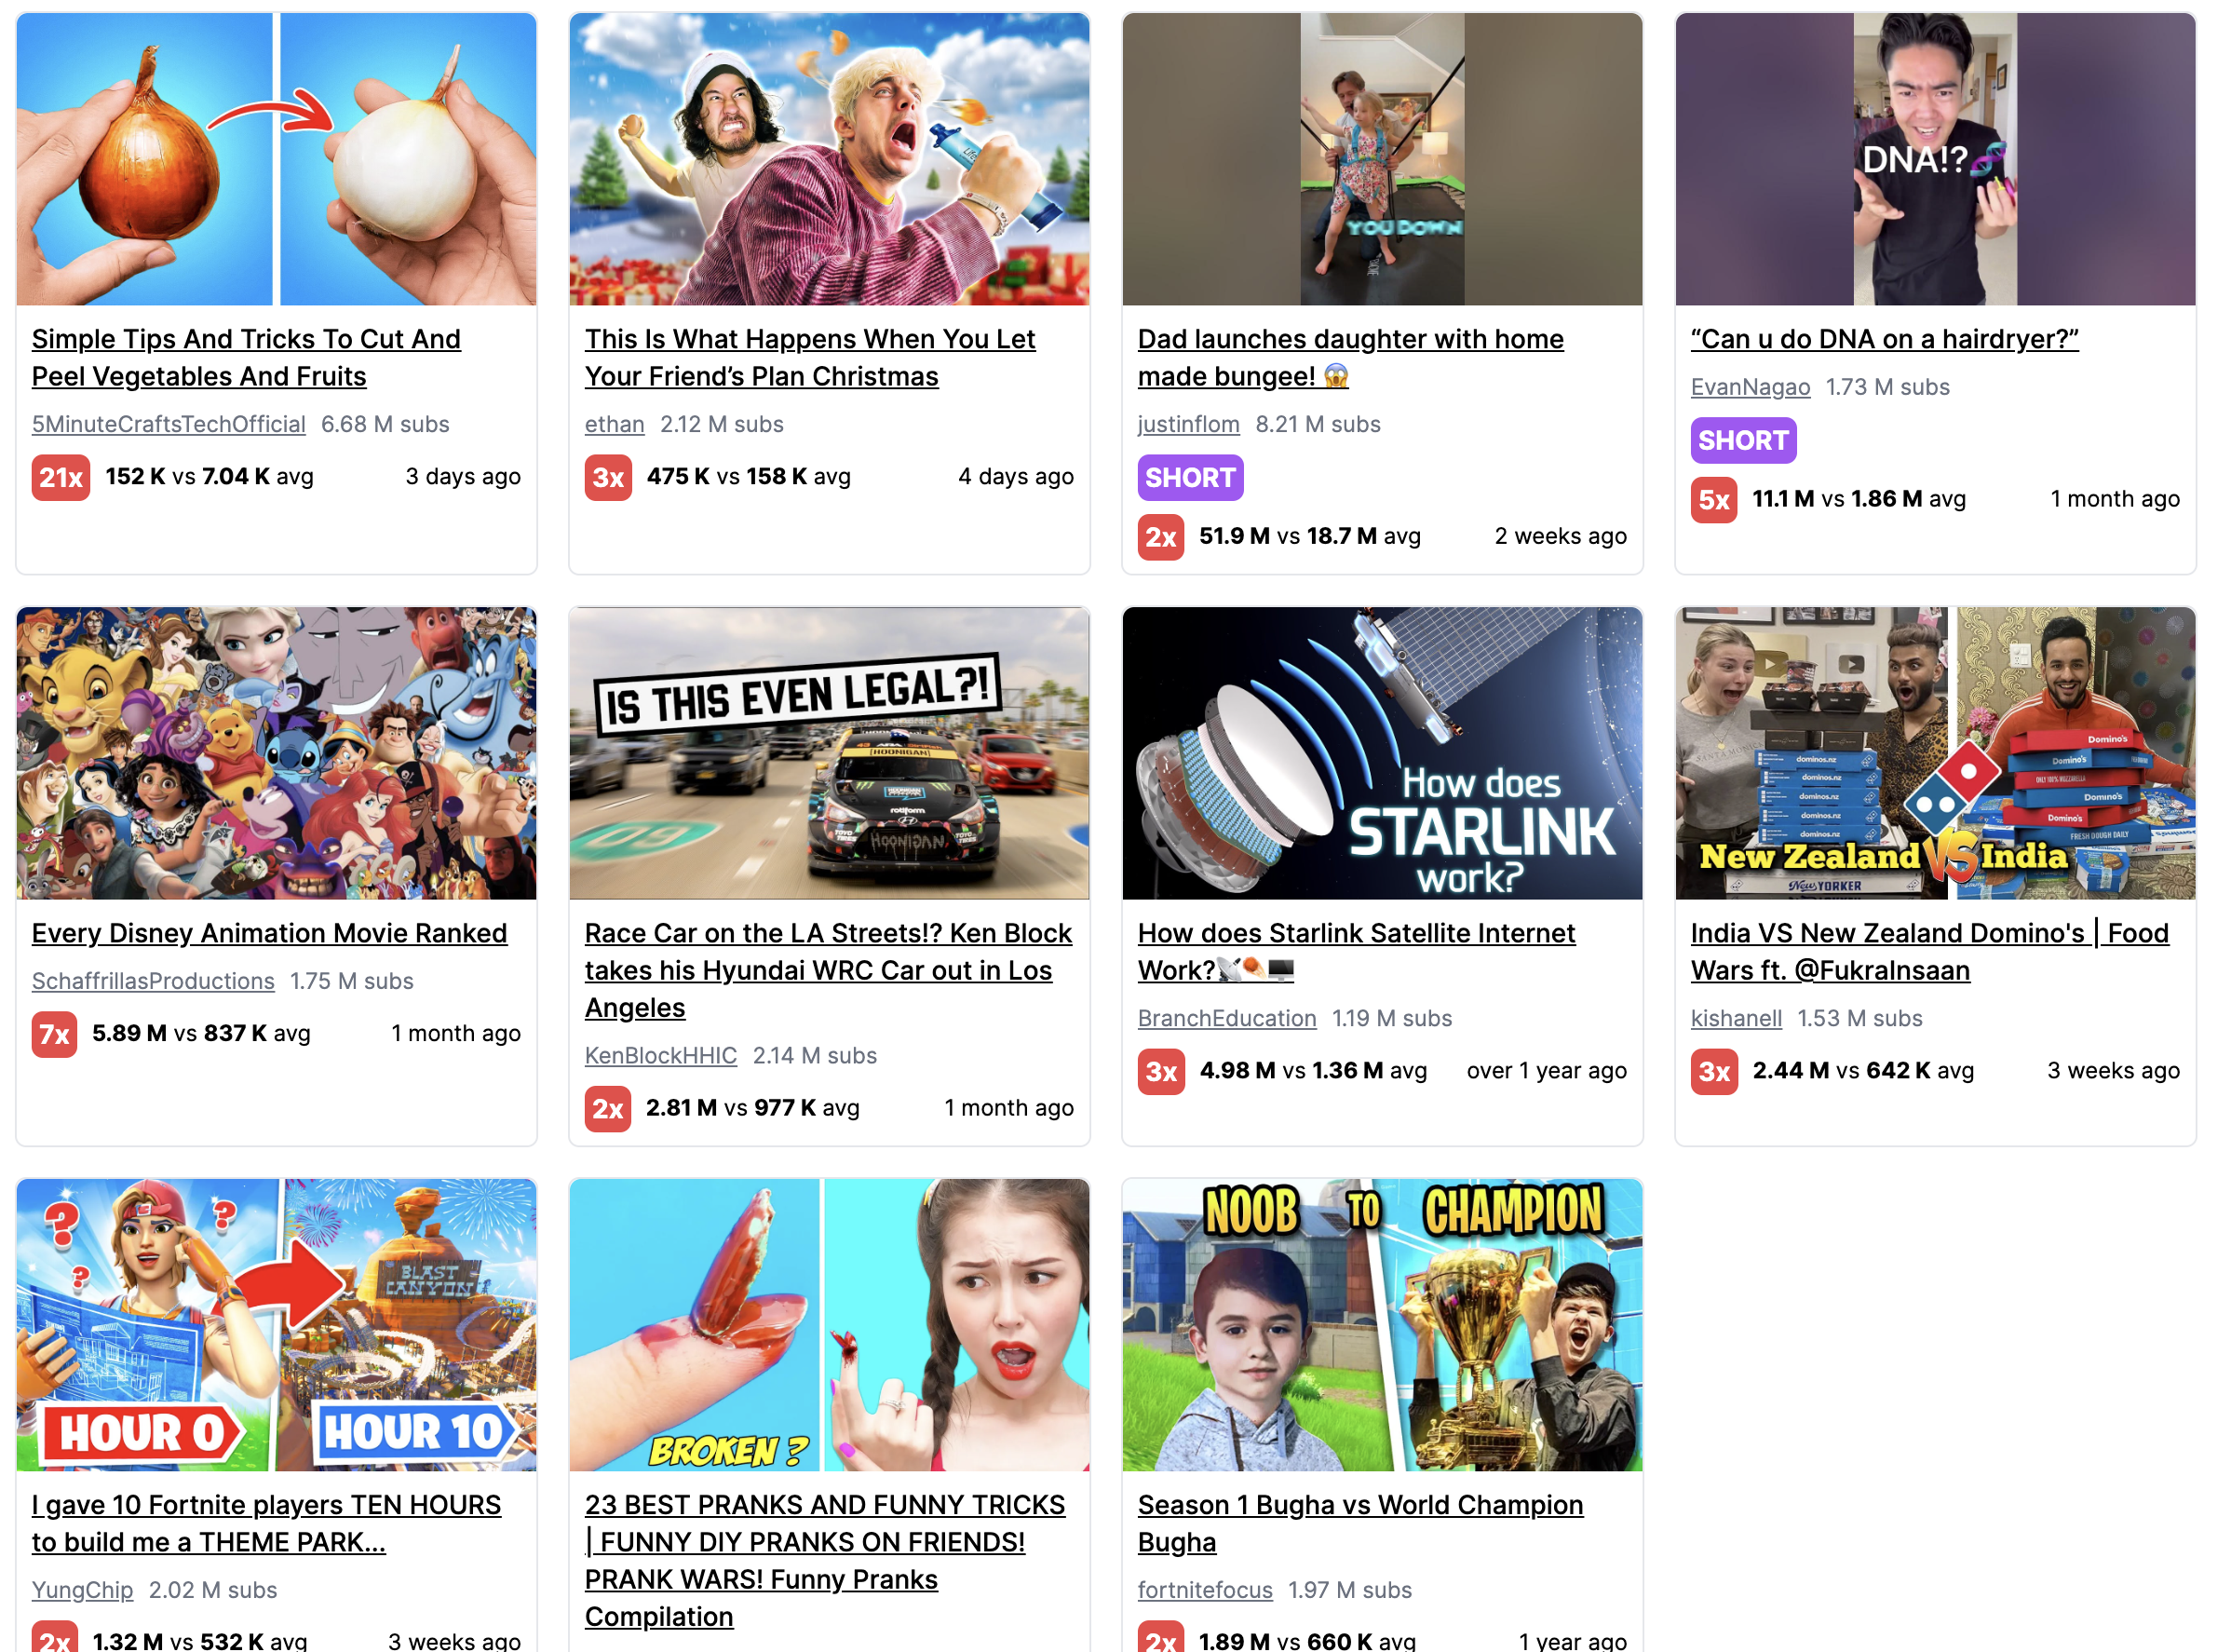Click the 3x badge next to 475 K

tap(608, 477)
